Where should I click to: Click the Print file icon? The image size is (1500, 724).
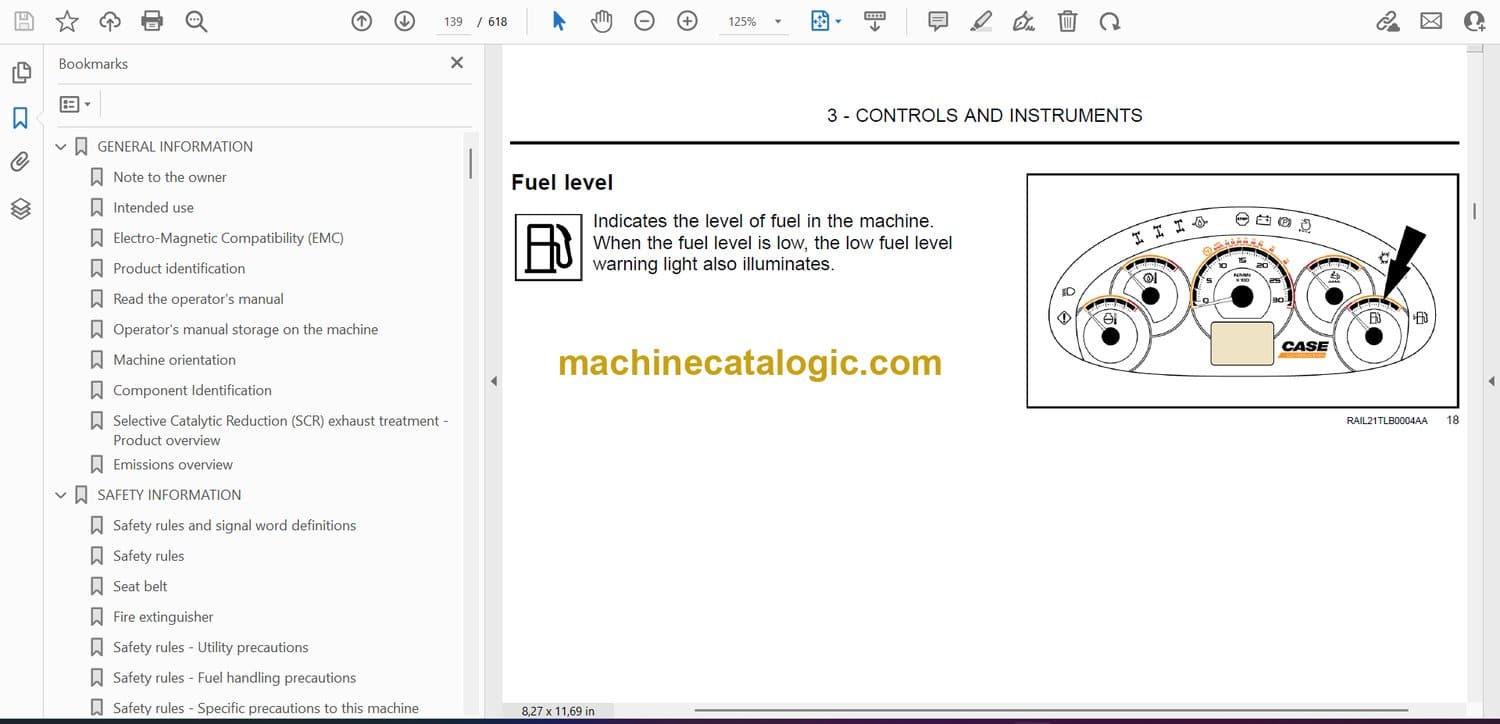152,21
